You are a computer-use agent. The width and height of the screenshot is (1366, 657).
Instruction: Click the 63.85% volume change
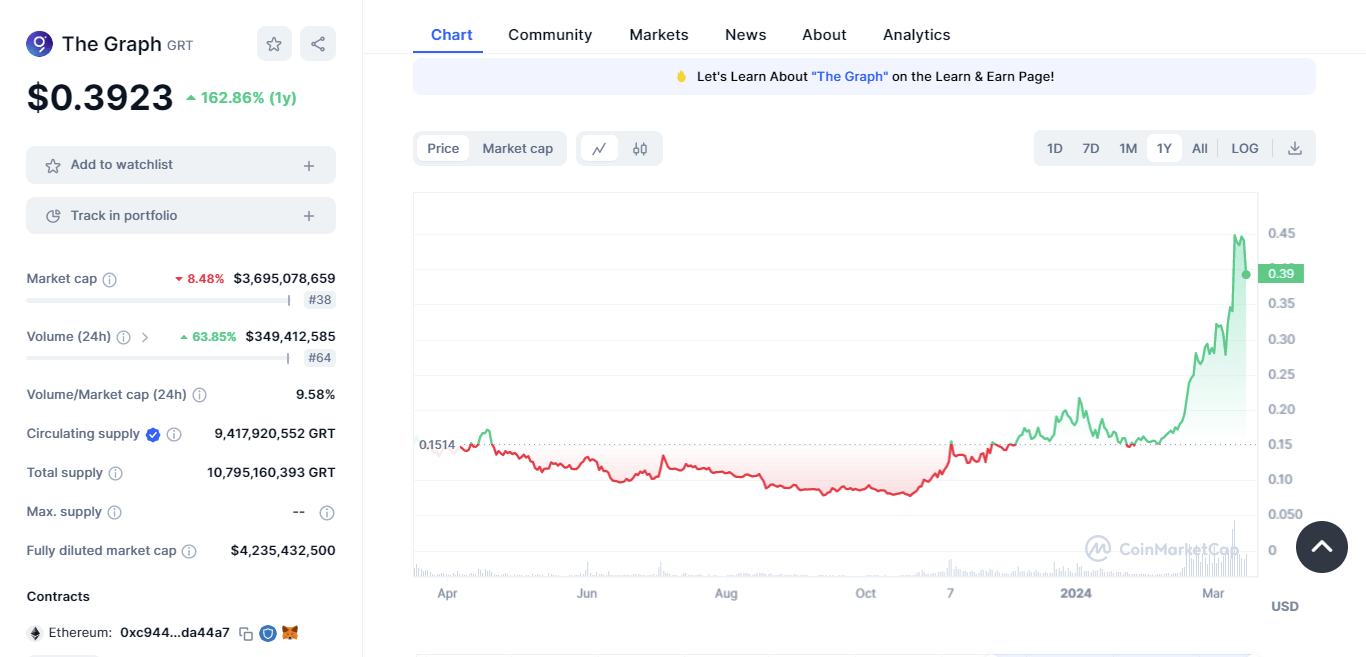click(208, 337)
